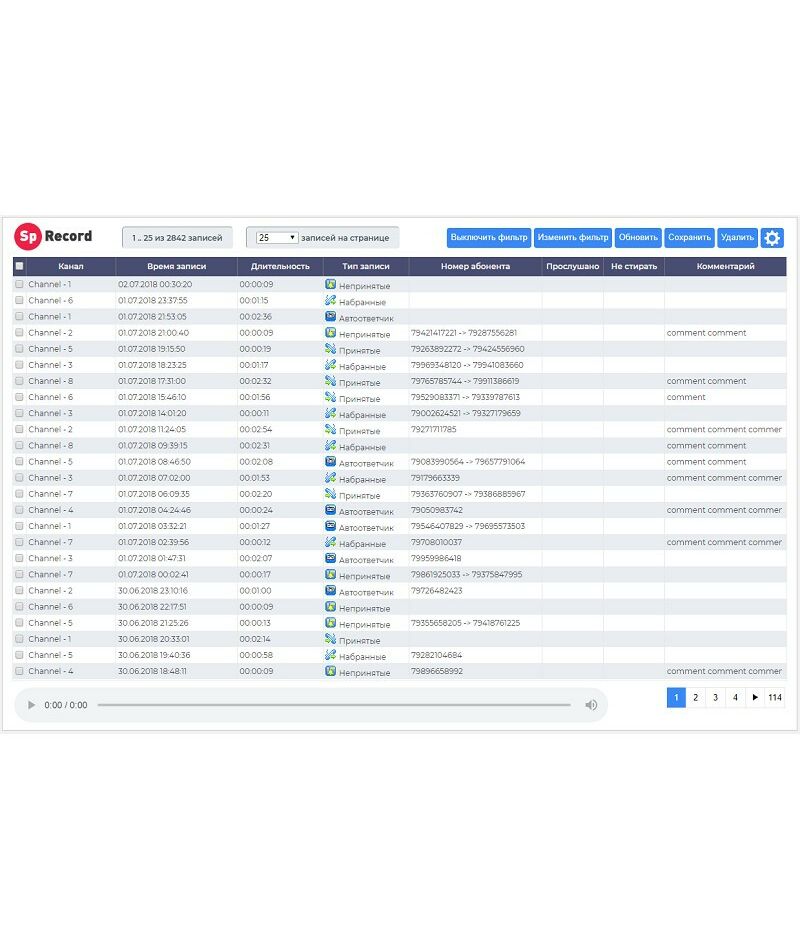Go to next page using arrow button

click(x=754, y=698)
